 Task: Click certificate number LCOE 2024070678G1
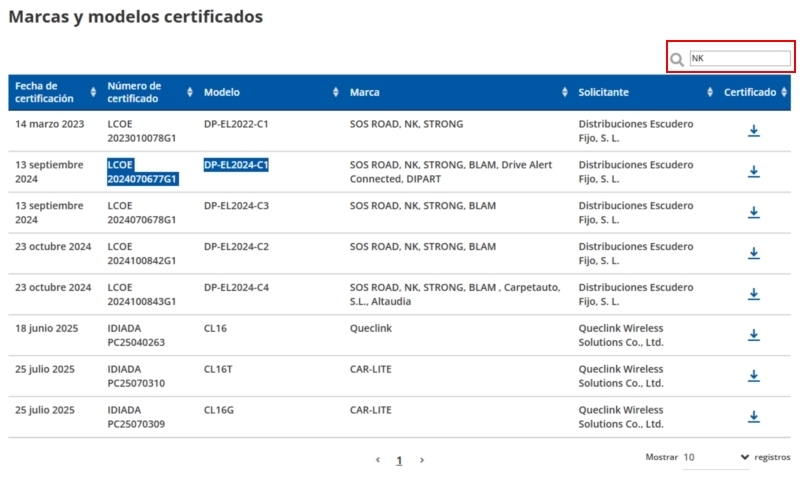(142, 213)
